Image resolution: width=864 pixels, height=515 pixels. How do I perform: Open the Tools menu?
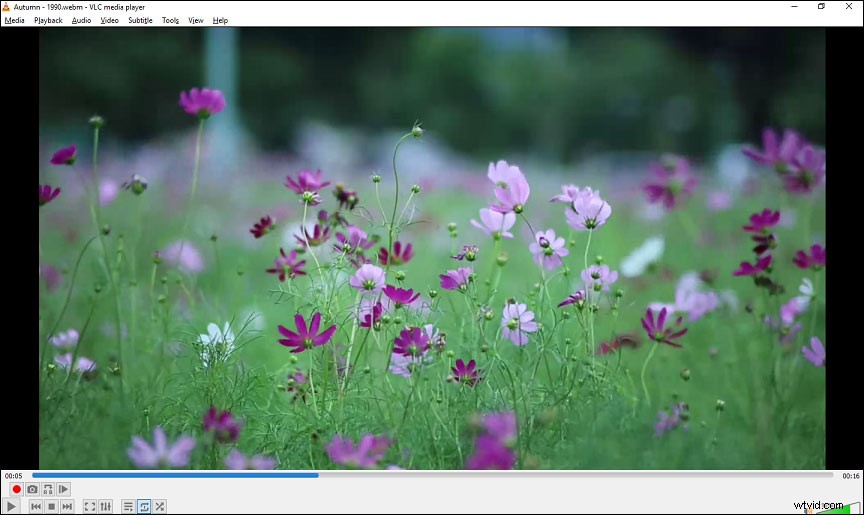point(170,20)
